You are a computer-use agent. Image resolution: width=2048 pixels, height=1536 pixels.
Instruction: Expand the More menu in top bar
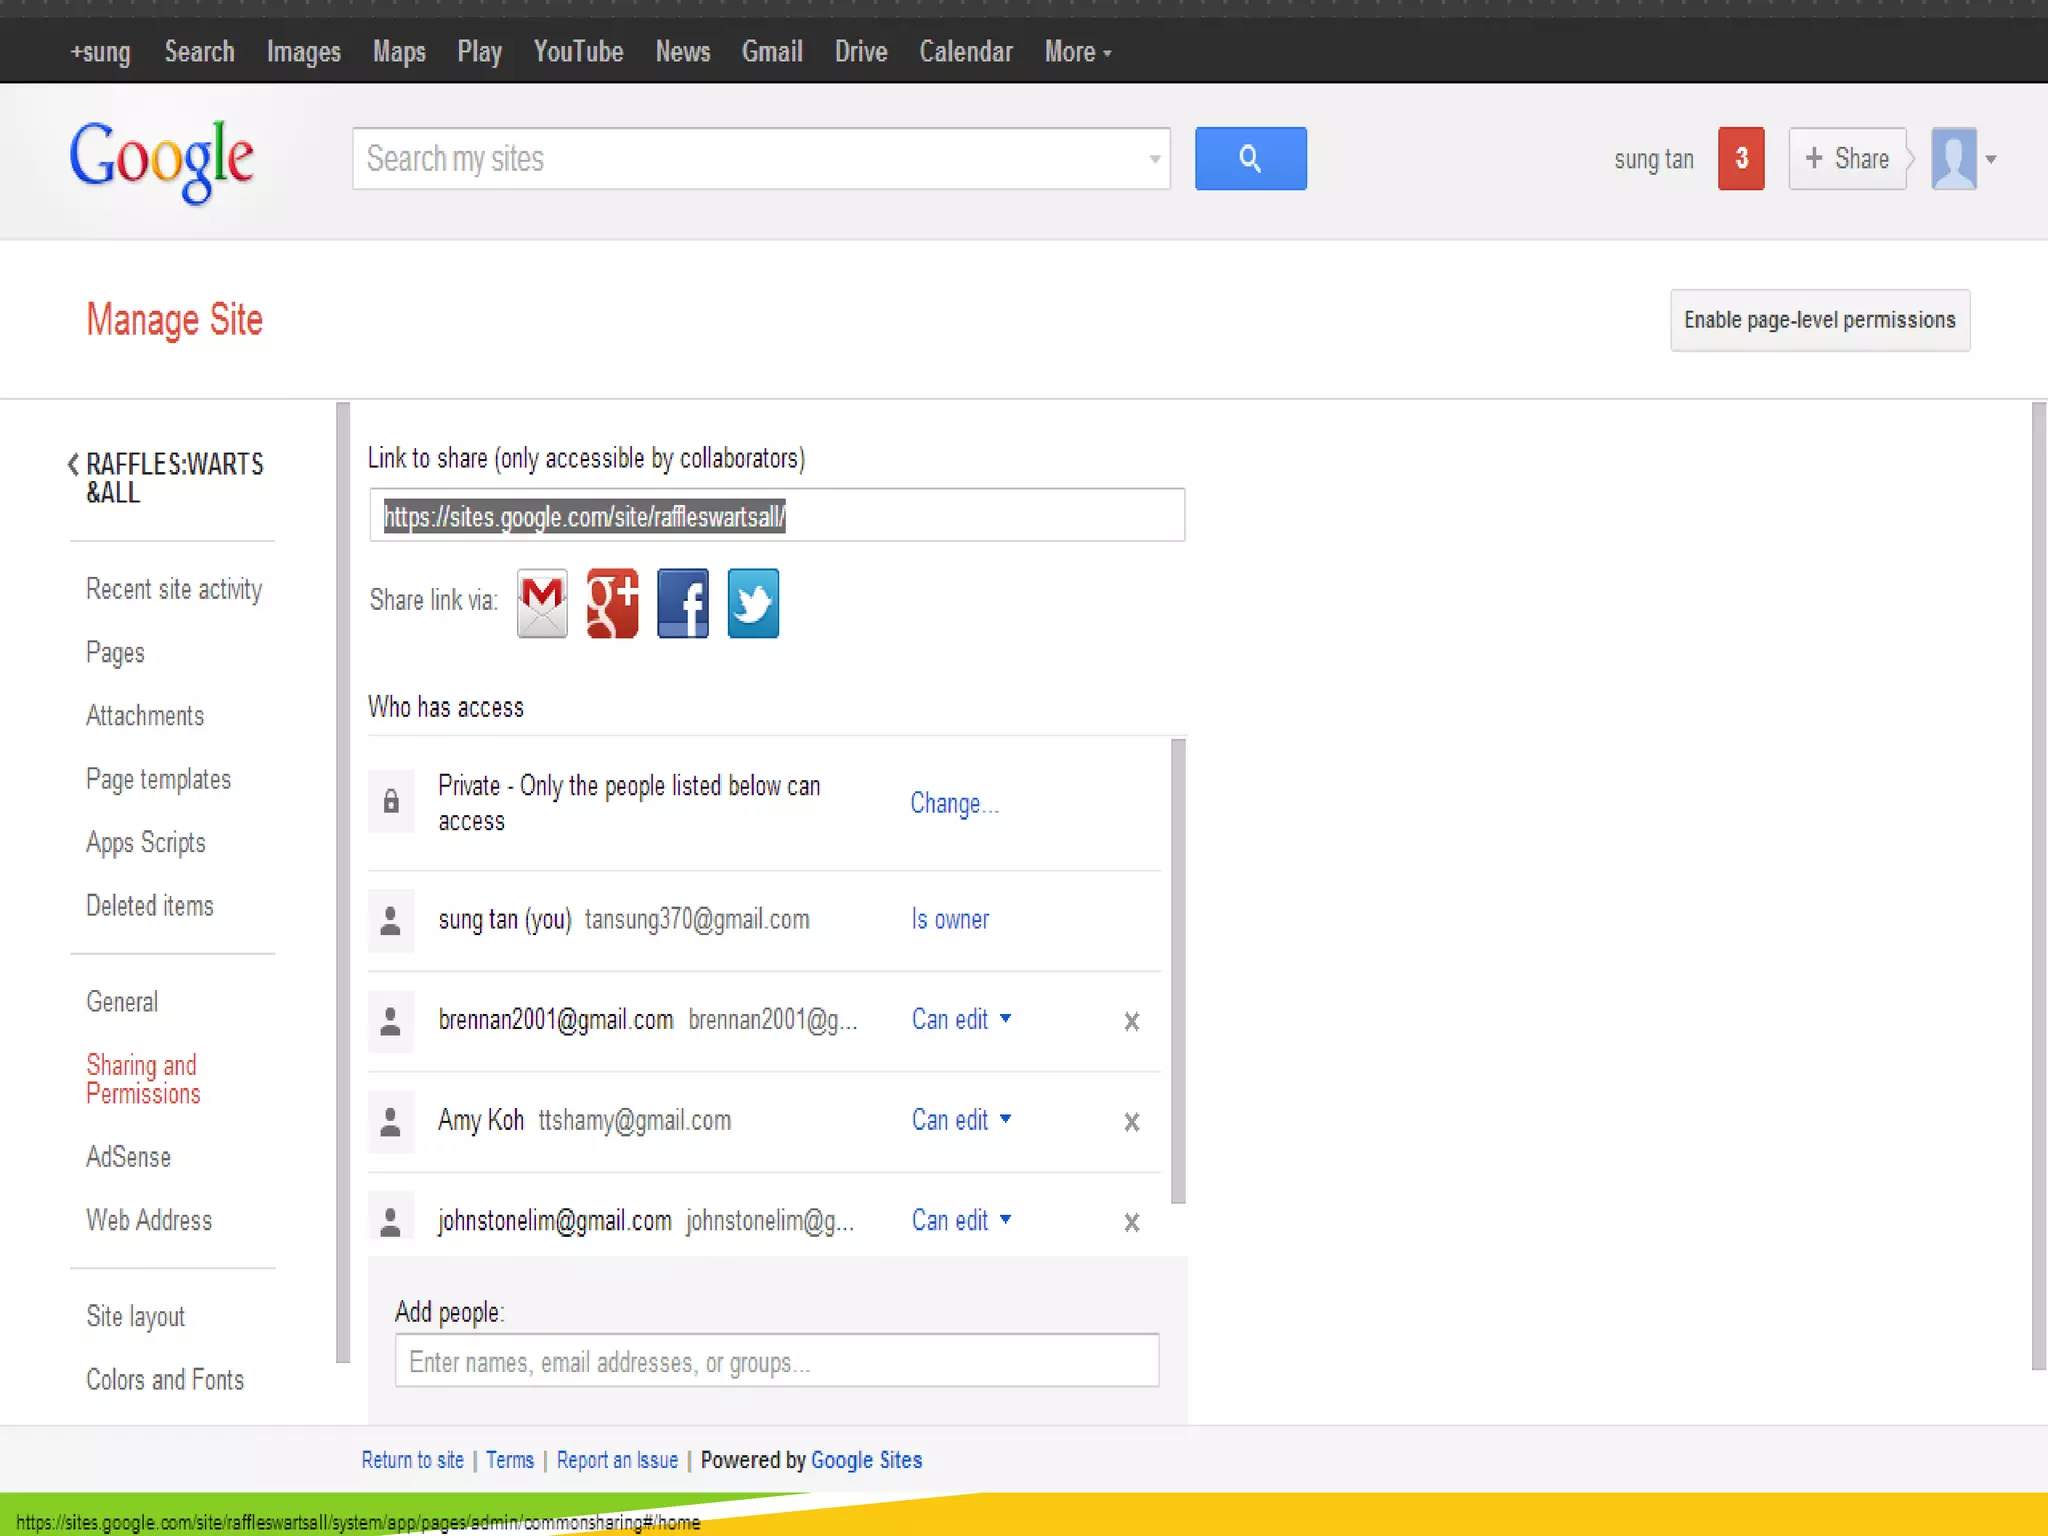pos(1077,52)
